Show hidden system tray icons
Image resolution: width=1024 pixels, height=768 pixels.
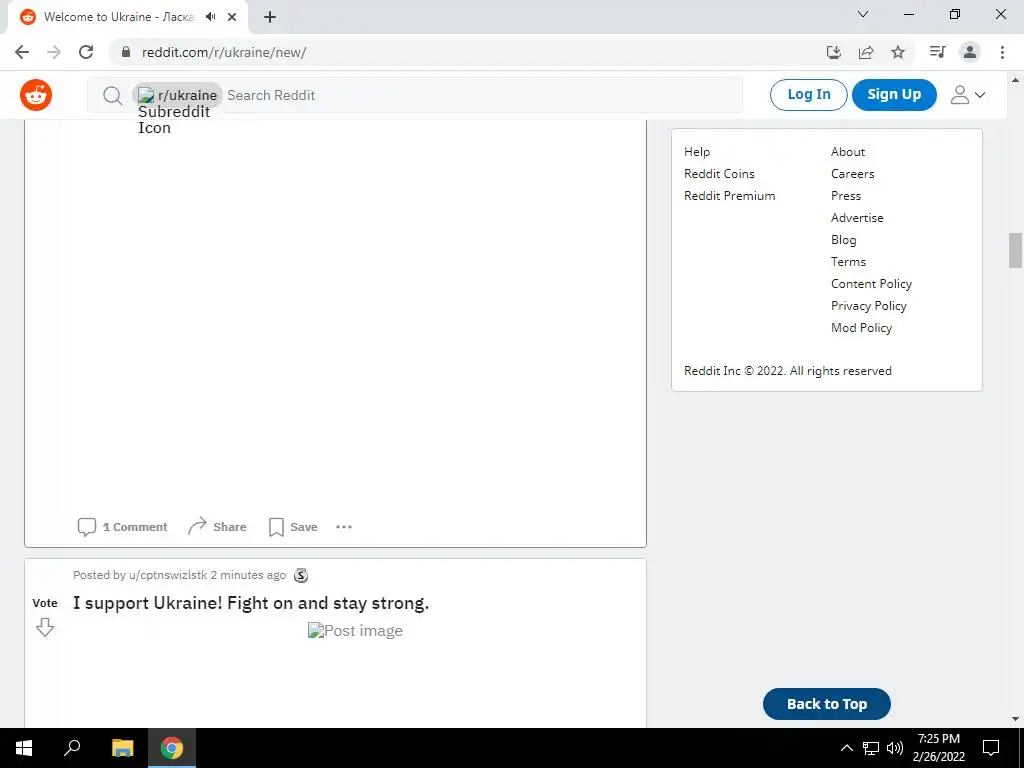click(x=846, y=748)
